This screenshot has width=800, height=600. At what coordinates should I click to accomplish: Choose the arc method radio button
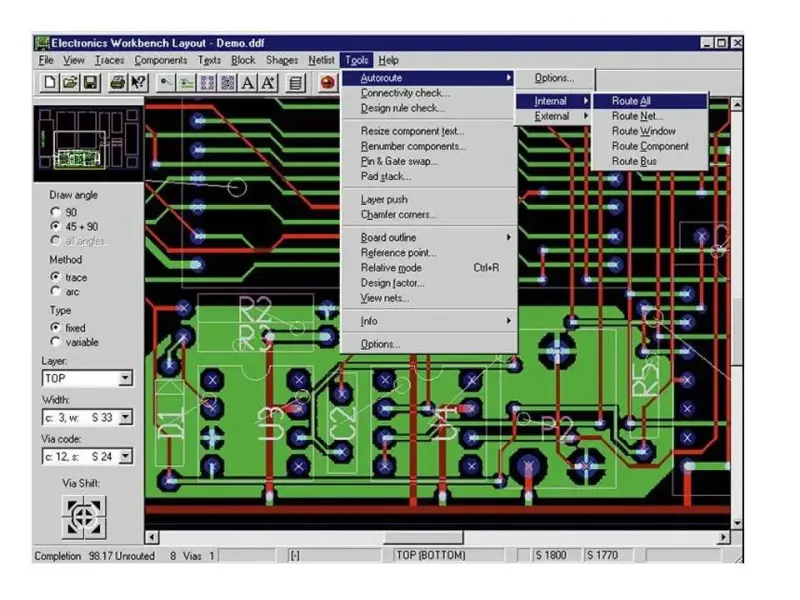coord(56,292)
